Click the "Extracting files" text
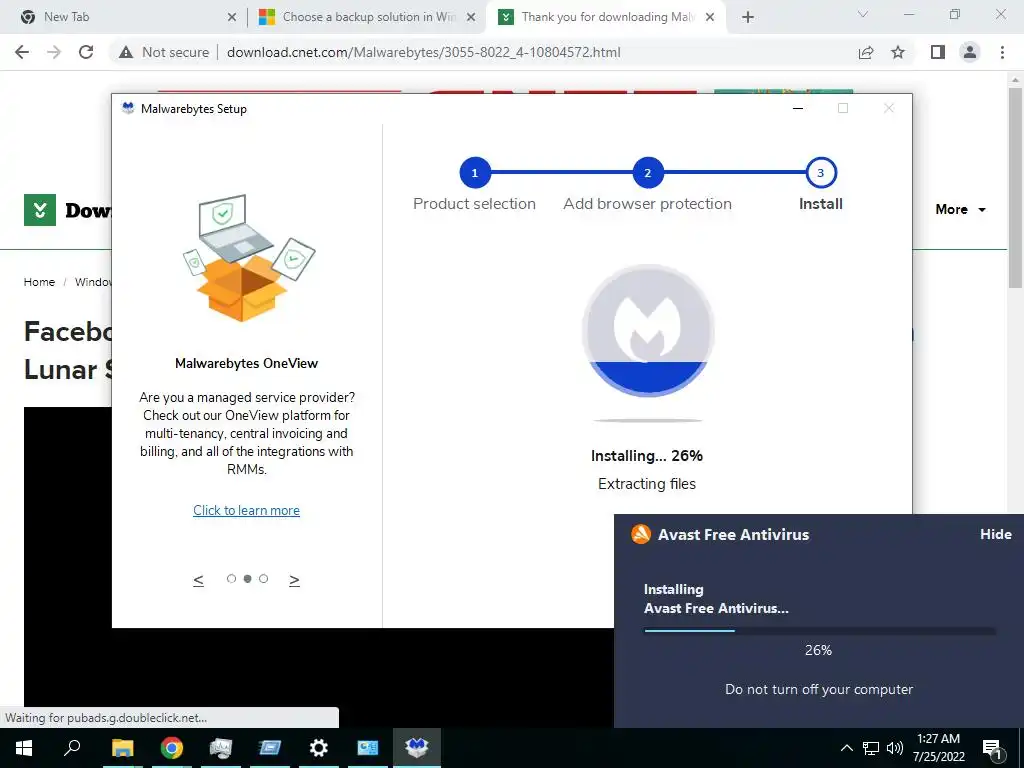The height and width of the screenshot is (768, 1024). click(647, 484)
